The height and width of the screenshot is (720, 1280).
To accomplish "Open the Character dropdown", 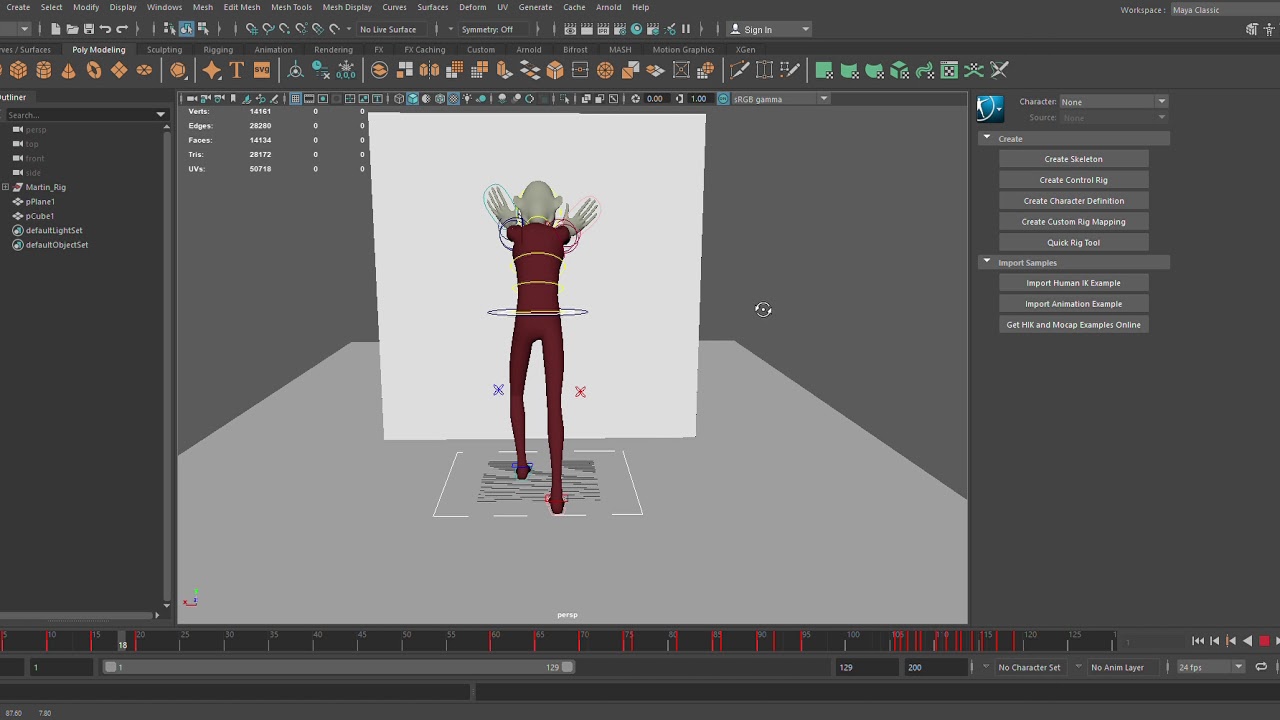I will pyautogui.click(x=1113, y=102).
